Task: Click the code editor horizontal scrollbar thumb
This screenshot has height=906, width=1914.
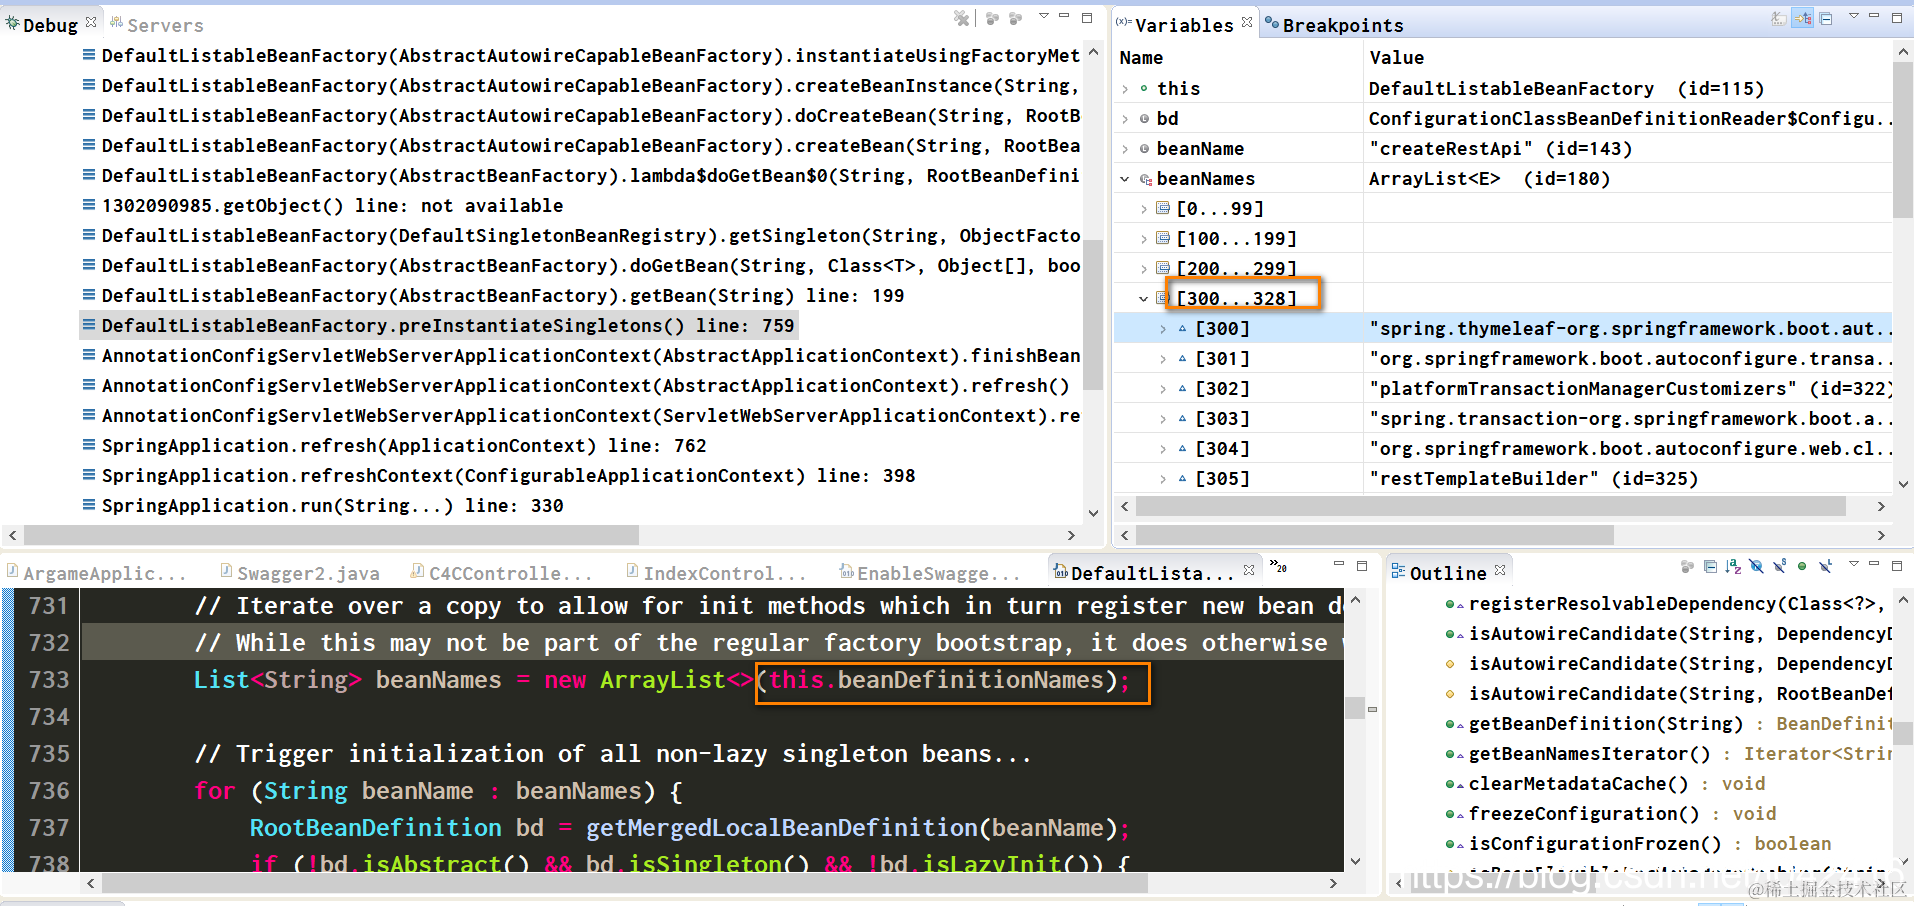Action: [x=625, y=883]
